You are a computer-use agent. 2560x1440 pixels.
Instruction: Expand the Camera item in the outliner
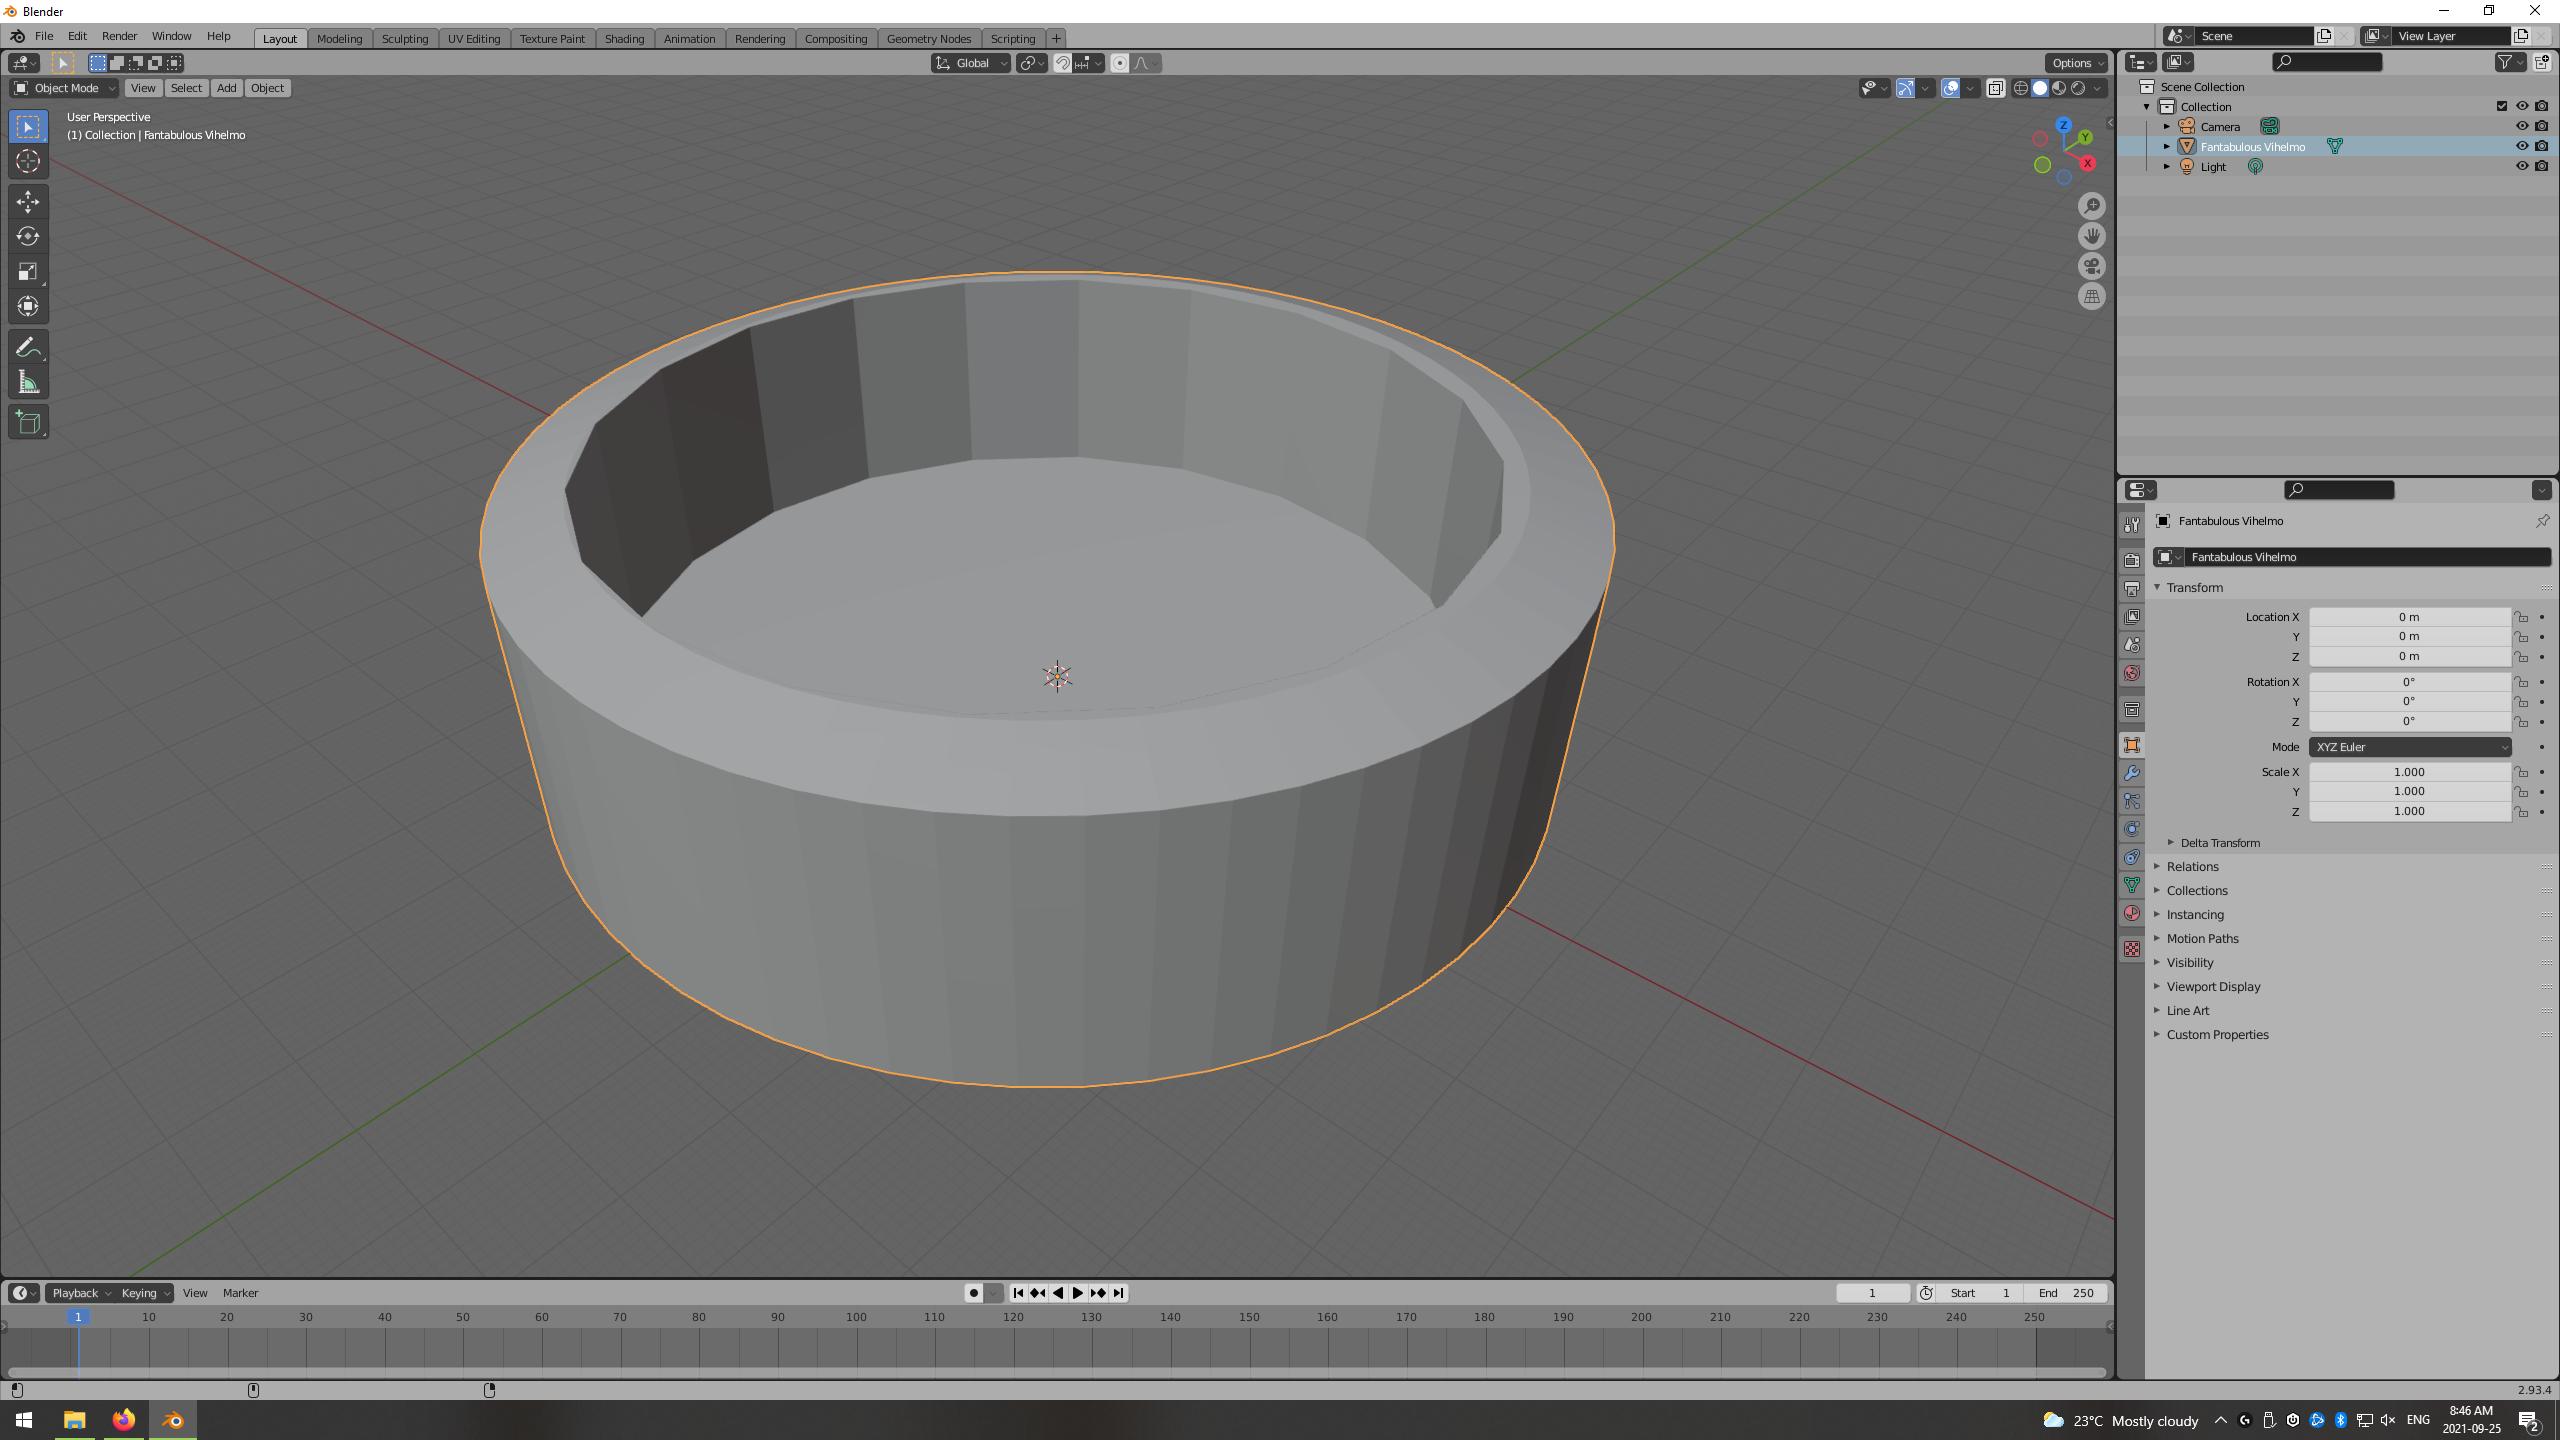2167,126
